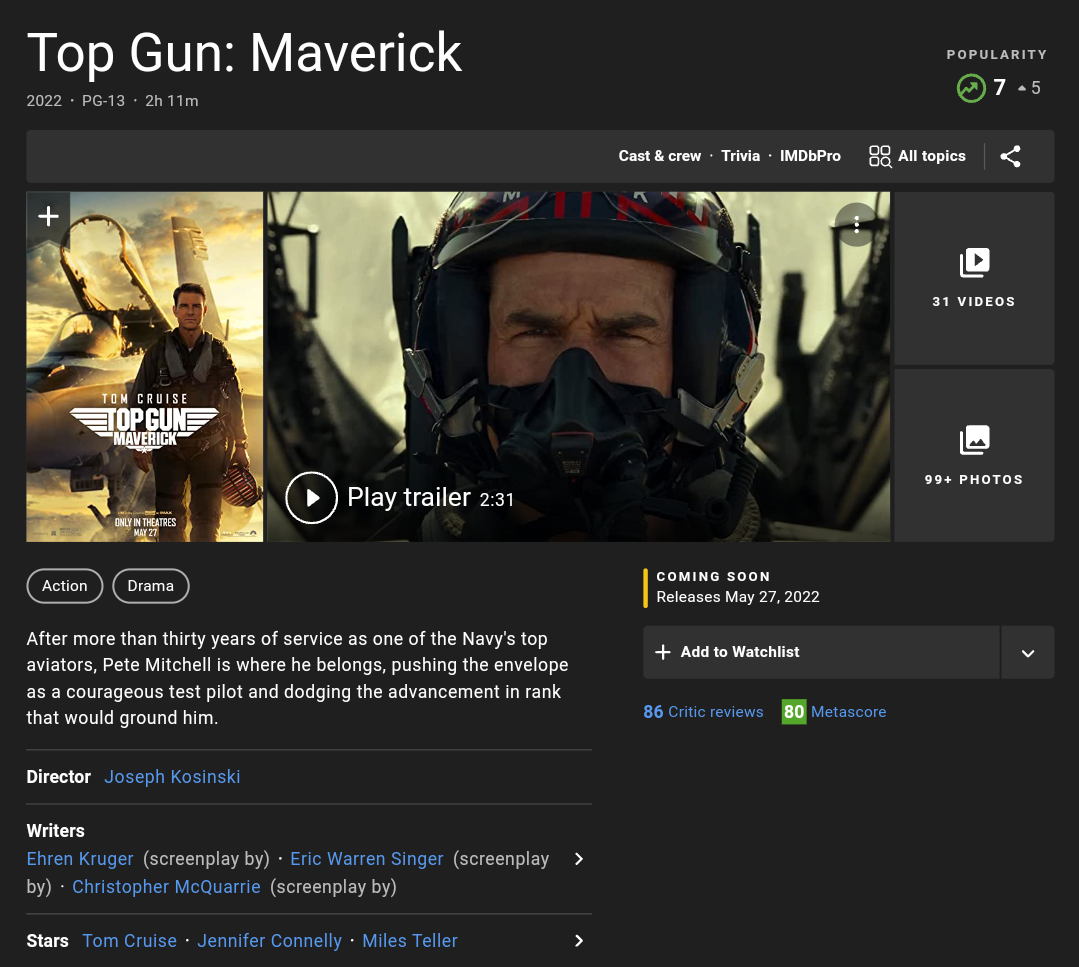Open the 80 Metascore link
The height and width of the screenshot is (967, 1079).
point(834,712)
